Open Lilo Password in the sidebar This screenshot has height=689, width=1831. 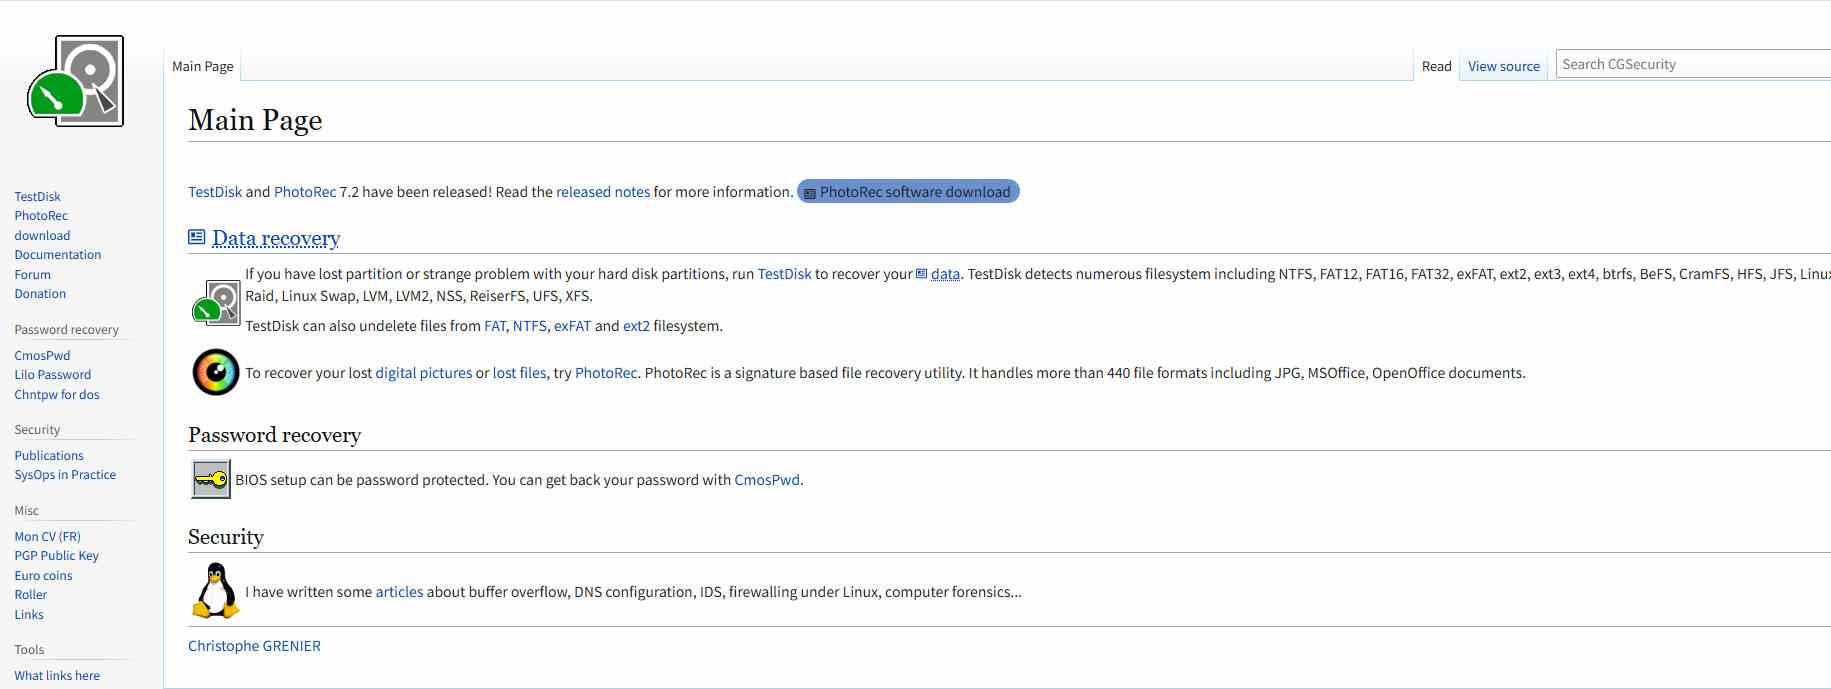click(x=53, y=375)
